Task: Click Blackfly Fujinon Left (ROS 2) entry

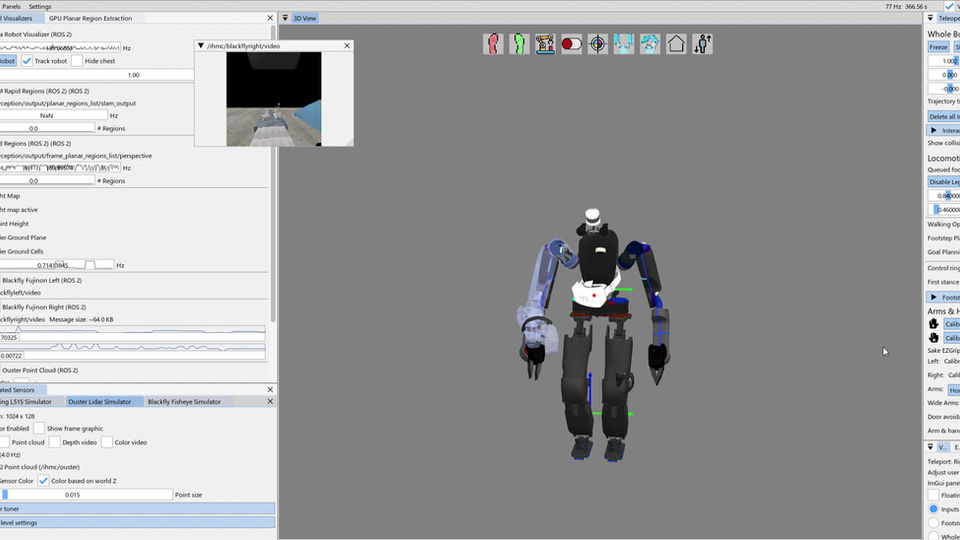Action: point(42,280)
